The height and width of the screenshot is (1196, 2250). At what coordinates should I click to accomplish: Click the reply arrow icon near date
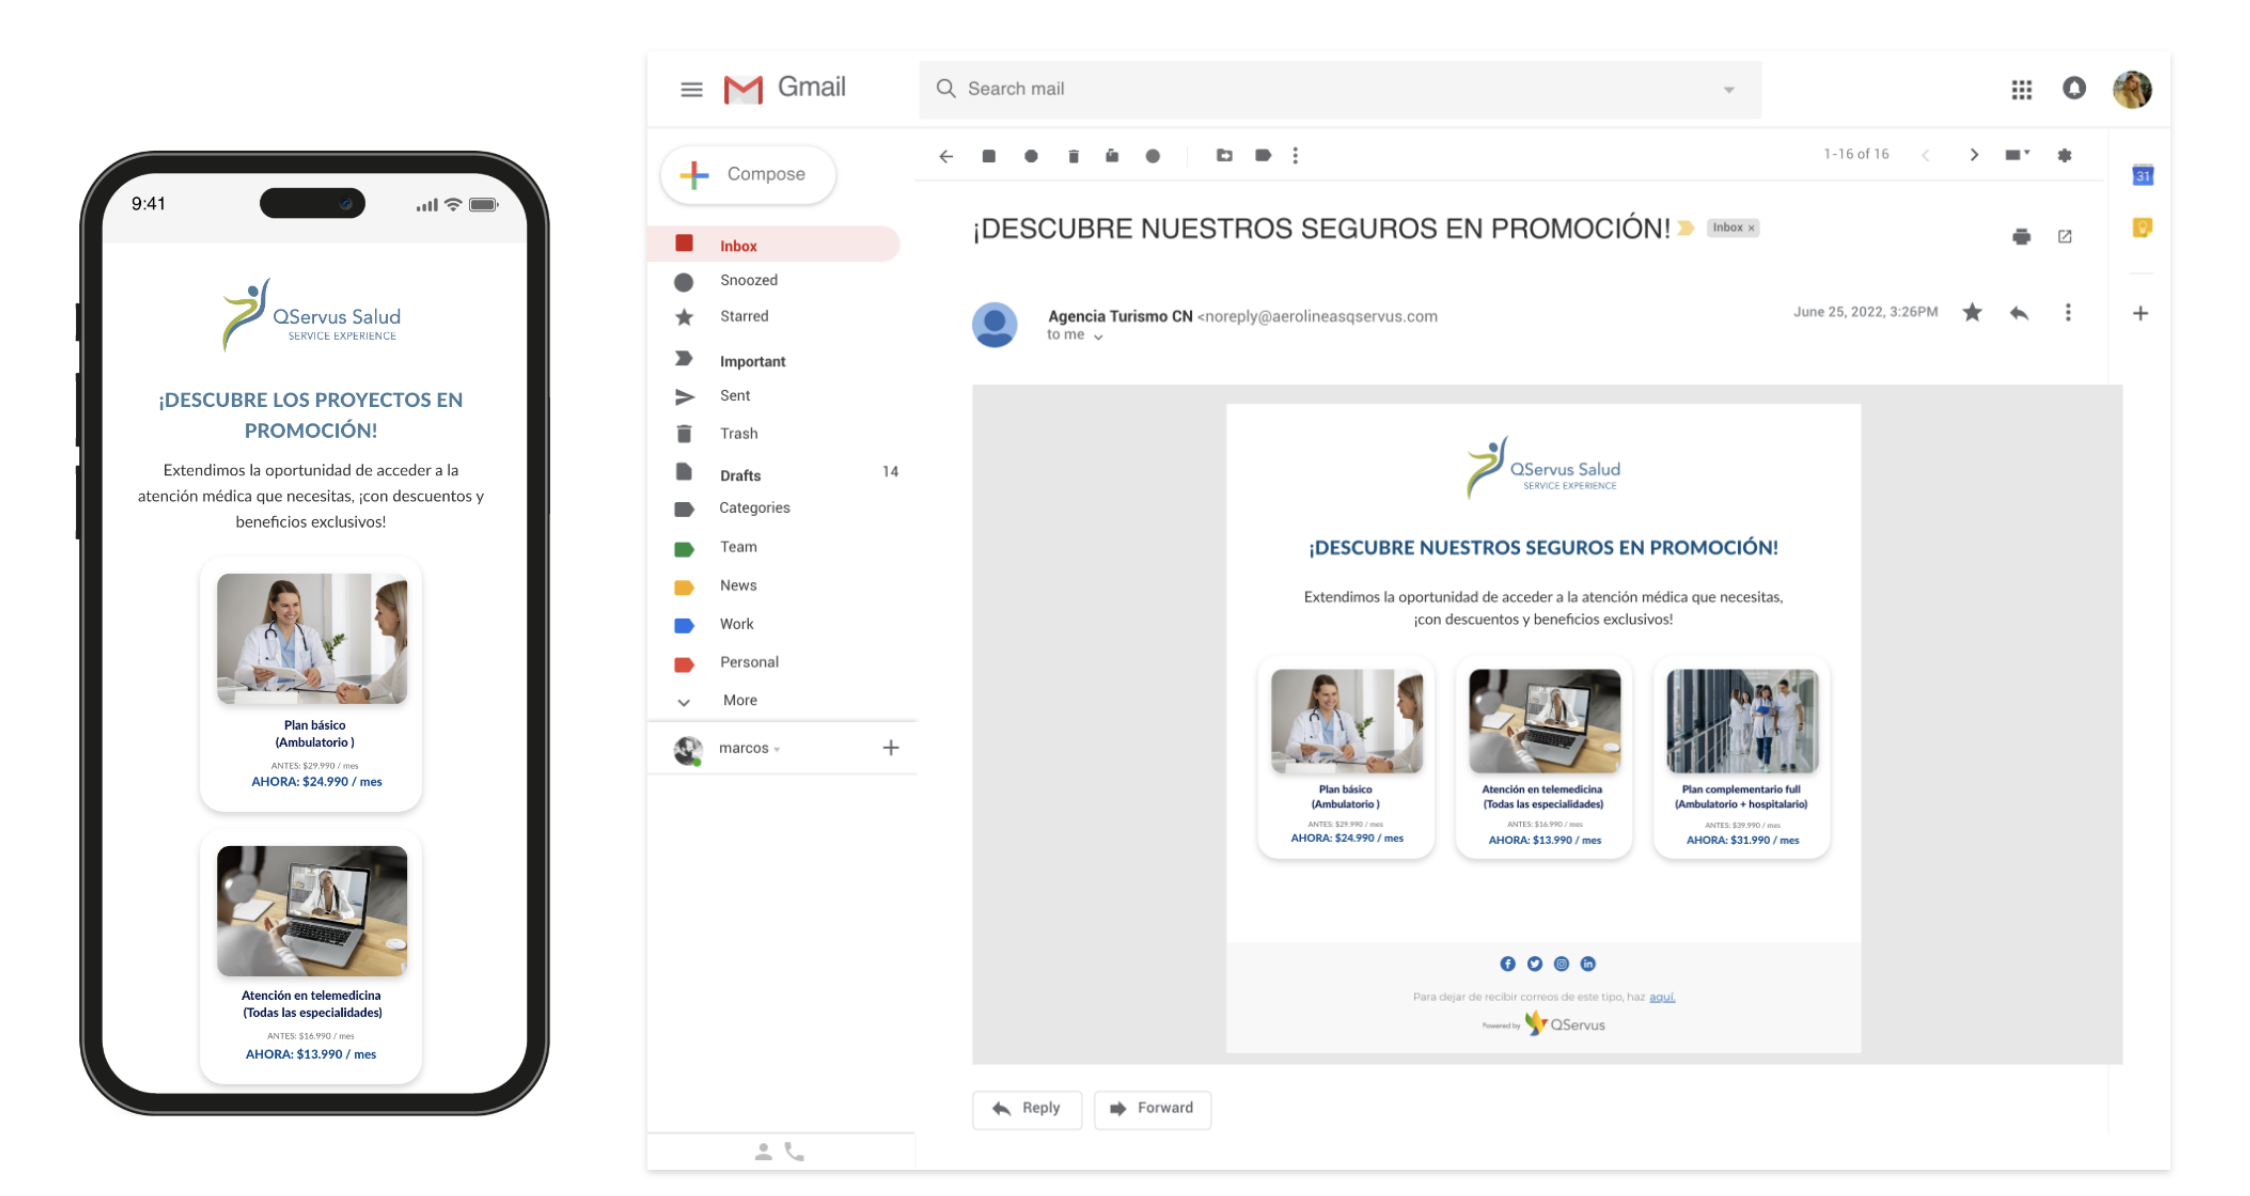coord(2019,313)
